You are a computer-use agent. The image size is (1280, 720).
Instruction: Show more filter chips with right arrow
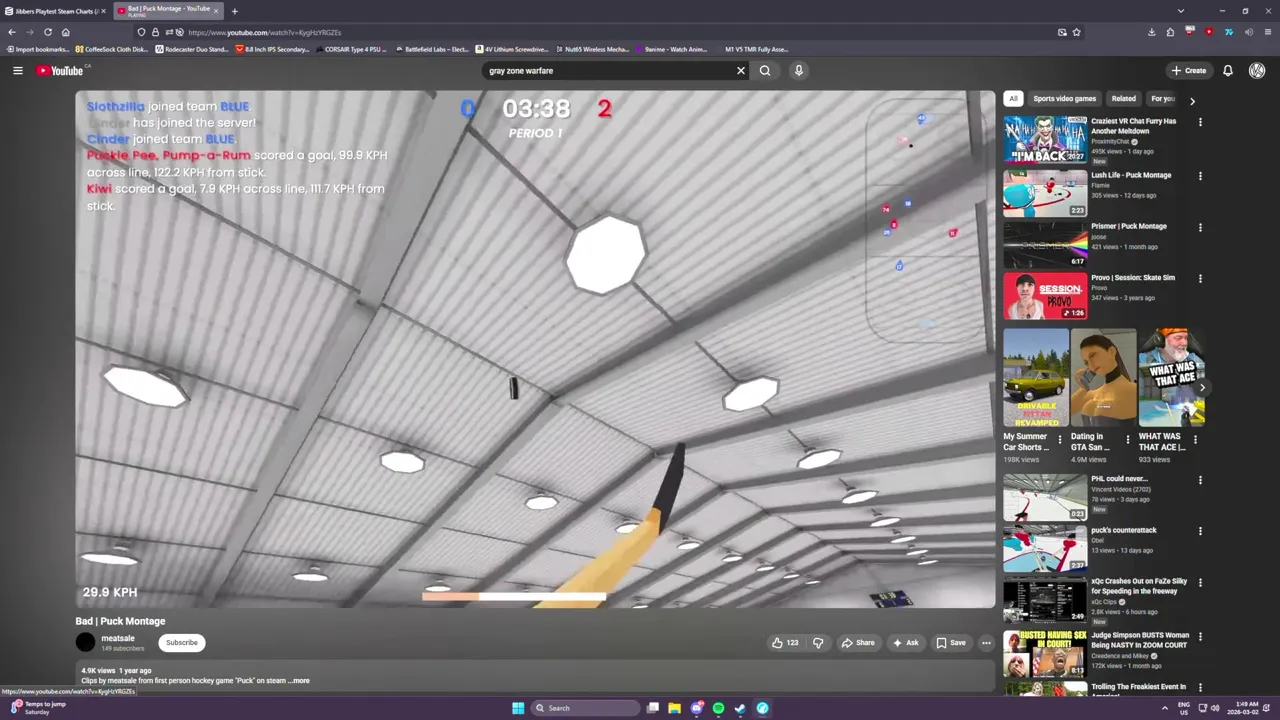pyautogui.click(x=1192, y=100)
